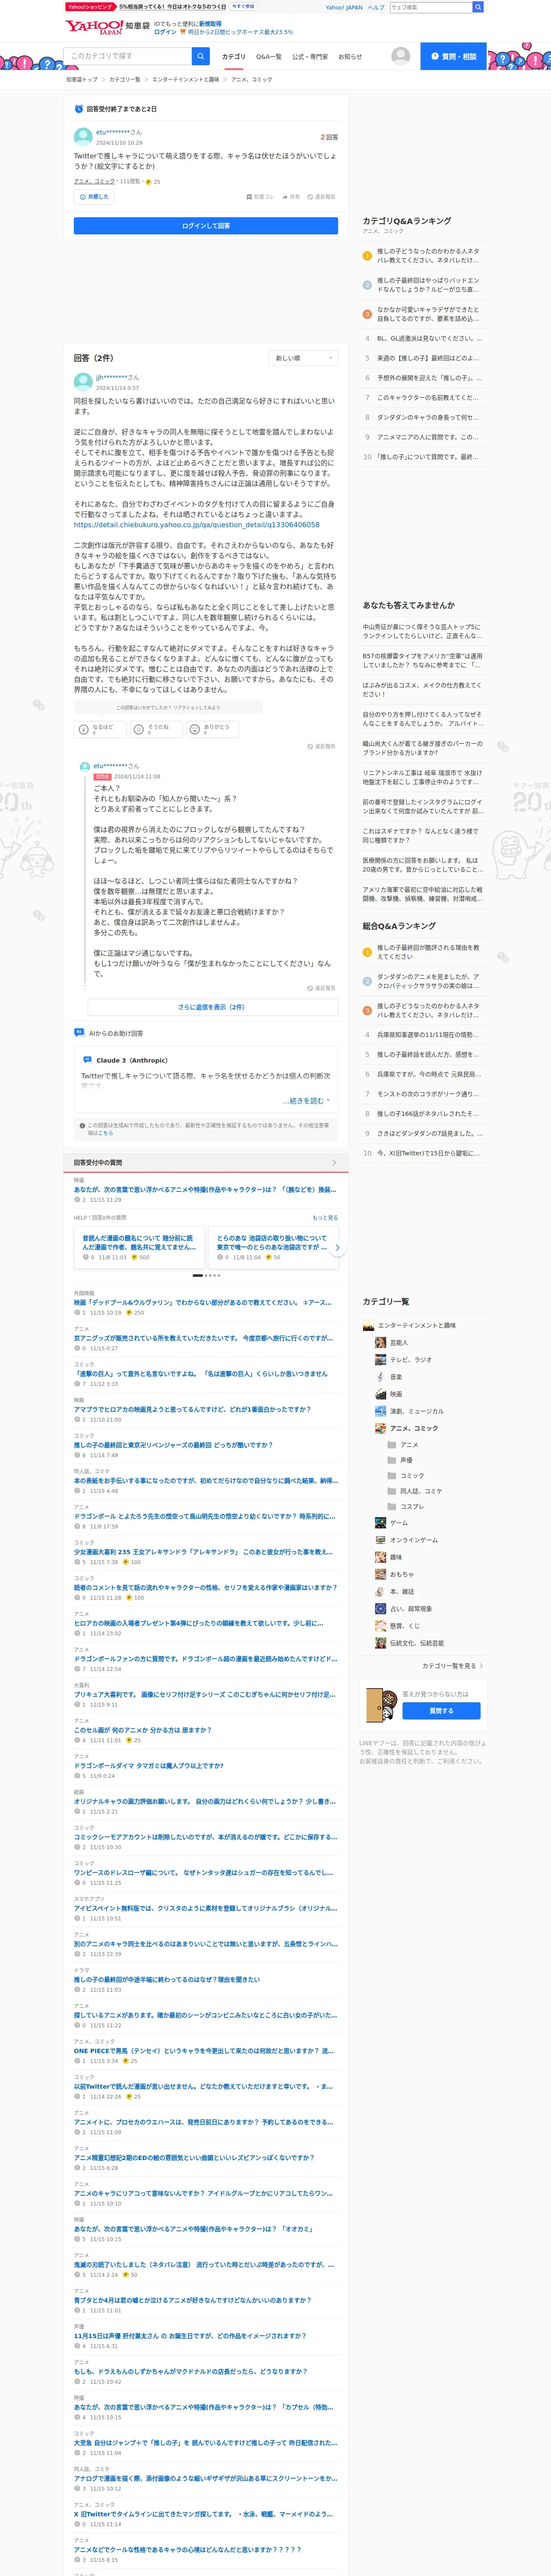Select the お知らせ tab
The image size is (551, 2576).
(x=350, y=57)
